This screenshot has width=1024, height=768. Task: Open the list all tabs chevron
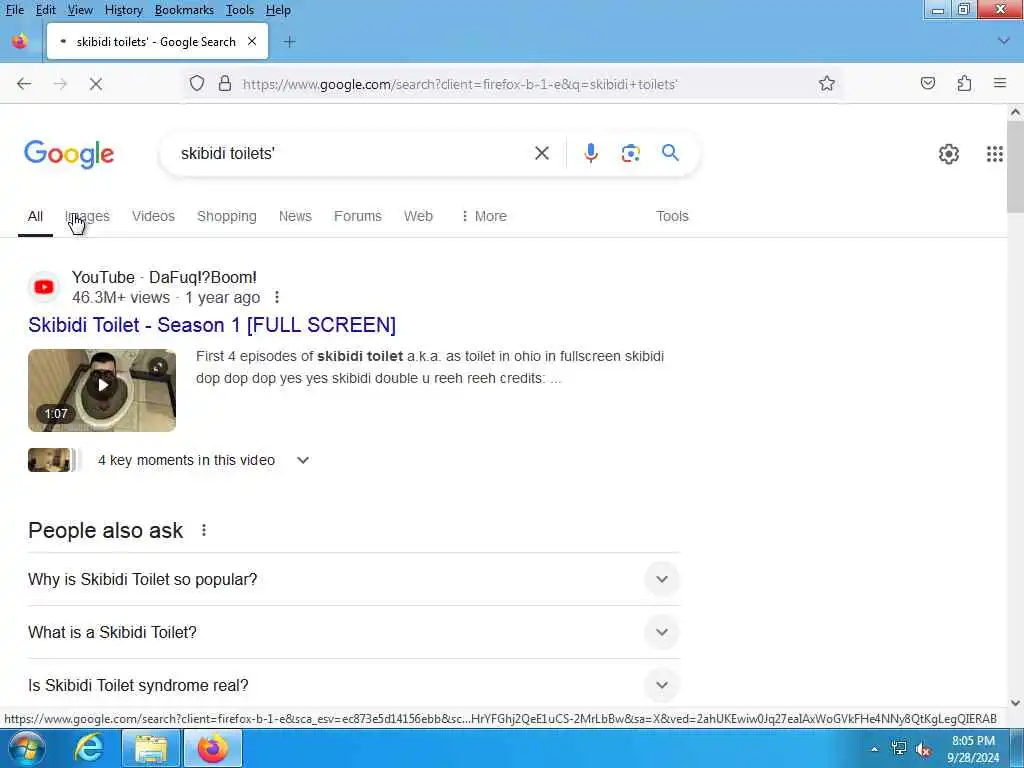pos(1004,41)
